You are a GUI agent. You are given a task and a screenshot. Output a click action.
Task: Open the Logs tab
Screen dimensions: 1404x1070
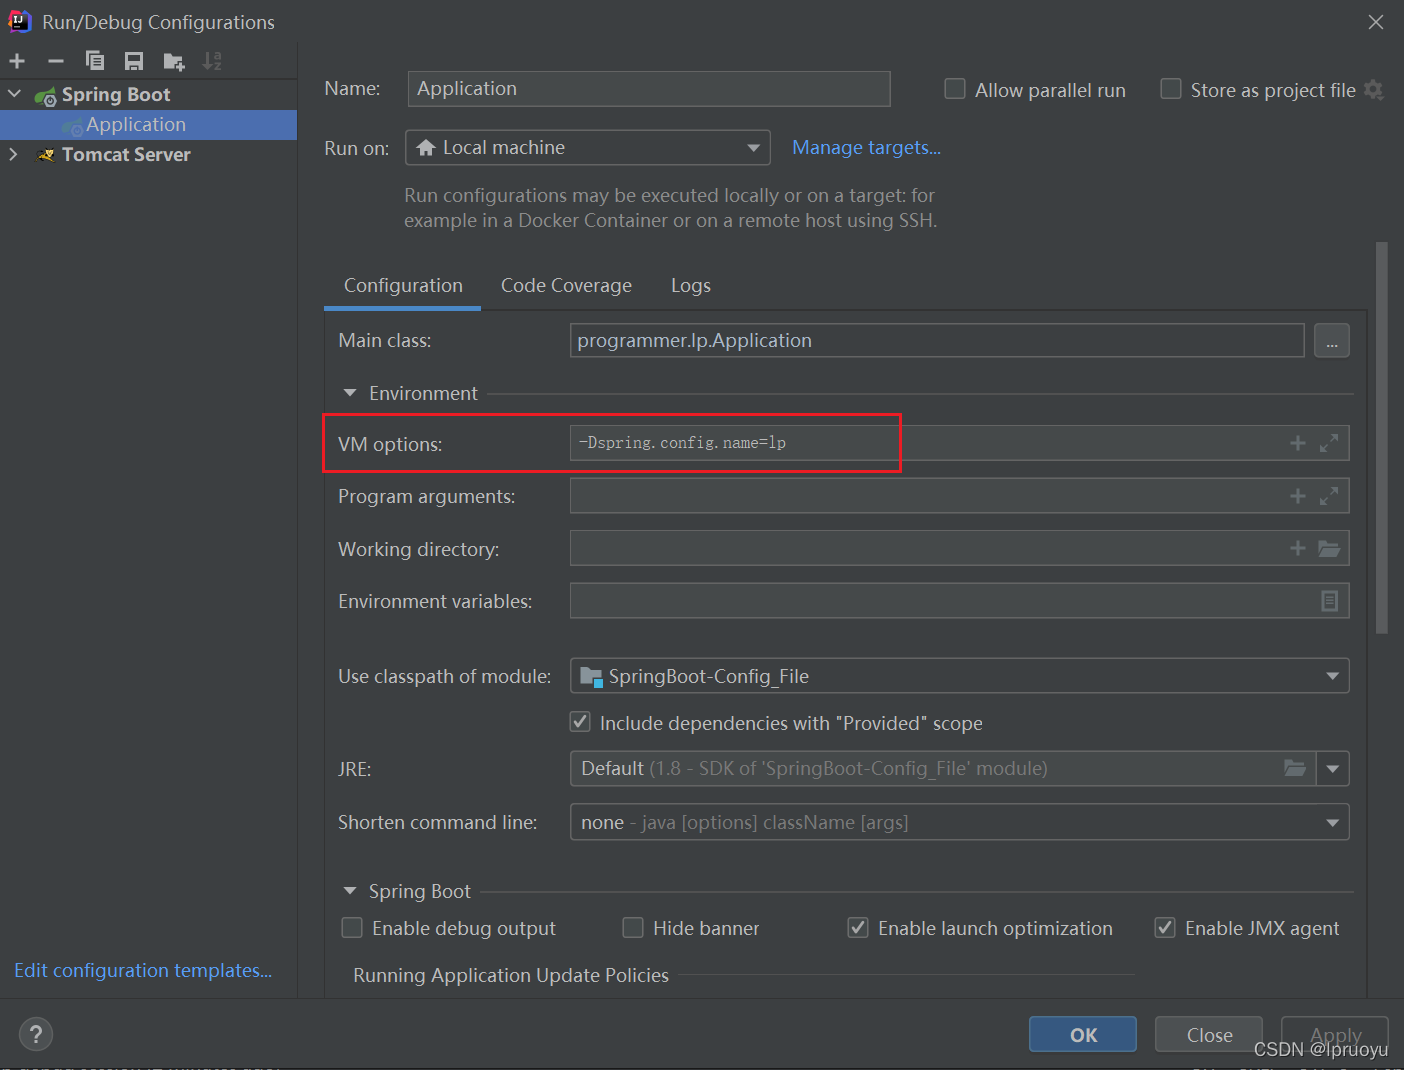pos(691,286)
